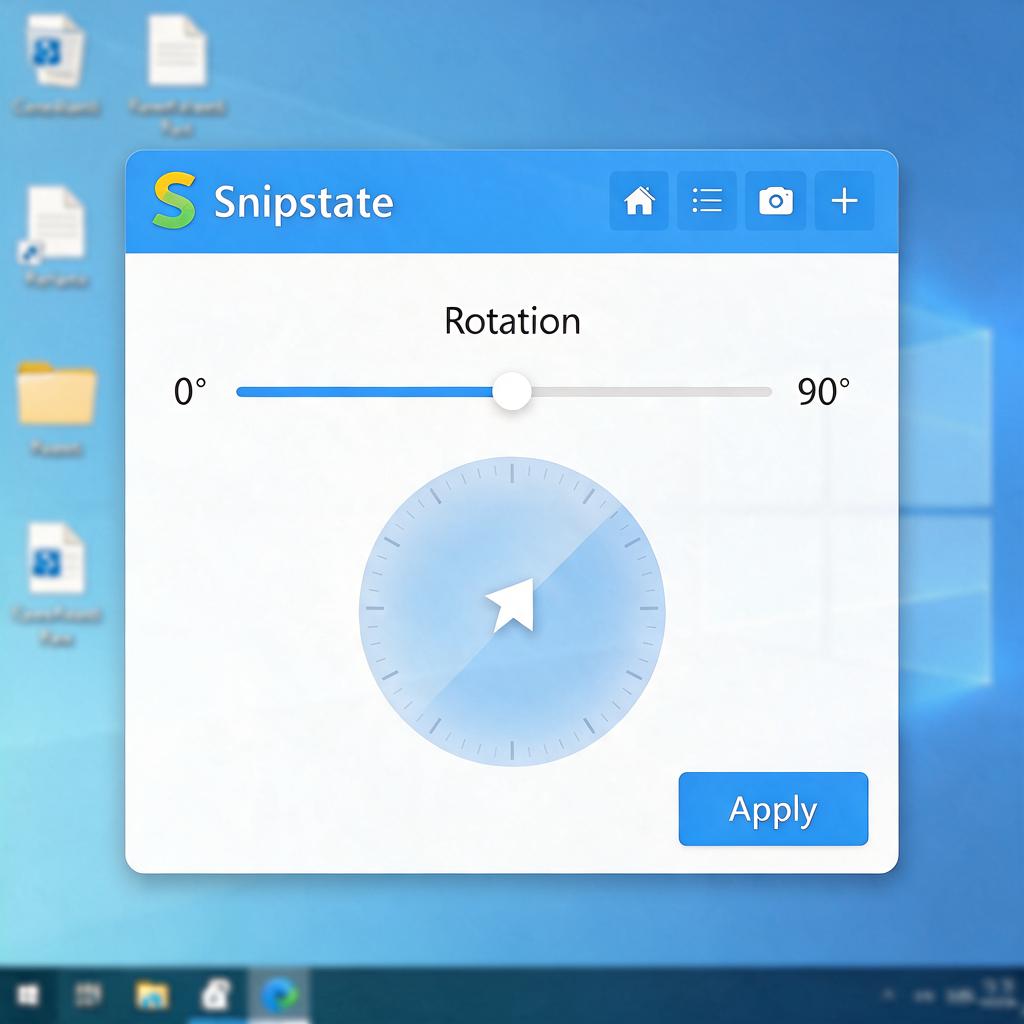Viewport: 1024px width, 1024px height.
Task: Click the top tick of the rotation dial
Action: coord(512,473)
